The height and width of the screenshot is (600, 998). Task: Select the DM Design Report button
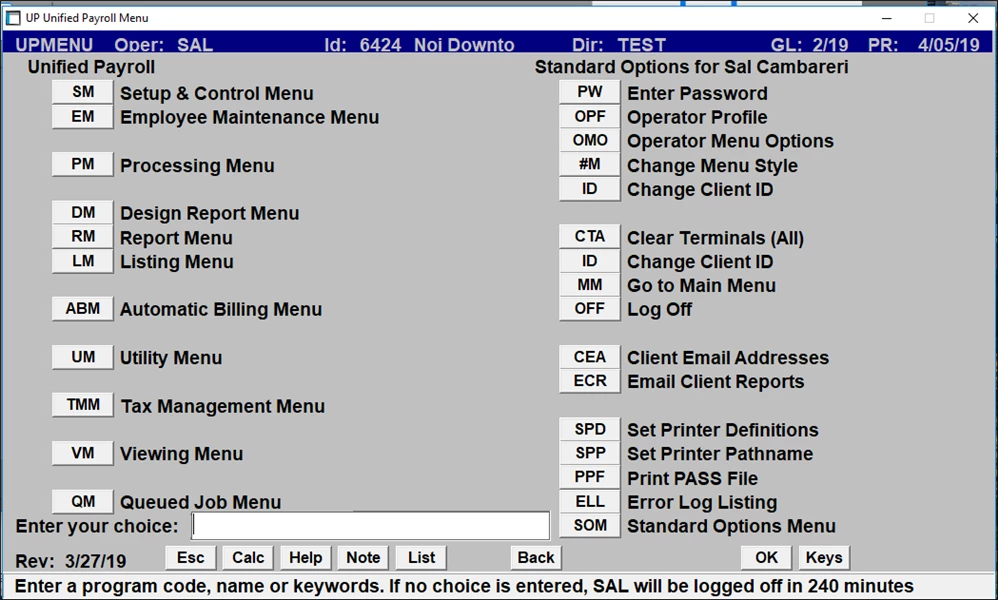click(83, 213)
